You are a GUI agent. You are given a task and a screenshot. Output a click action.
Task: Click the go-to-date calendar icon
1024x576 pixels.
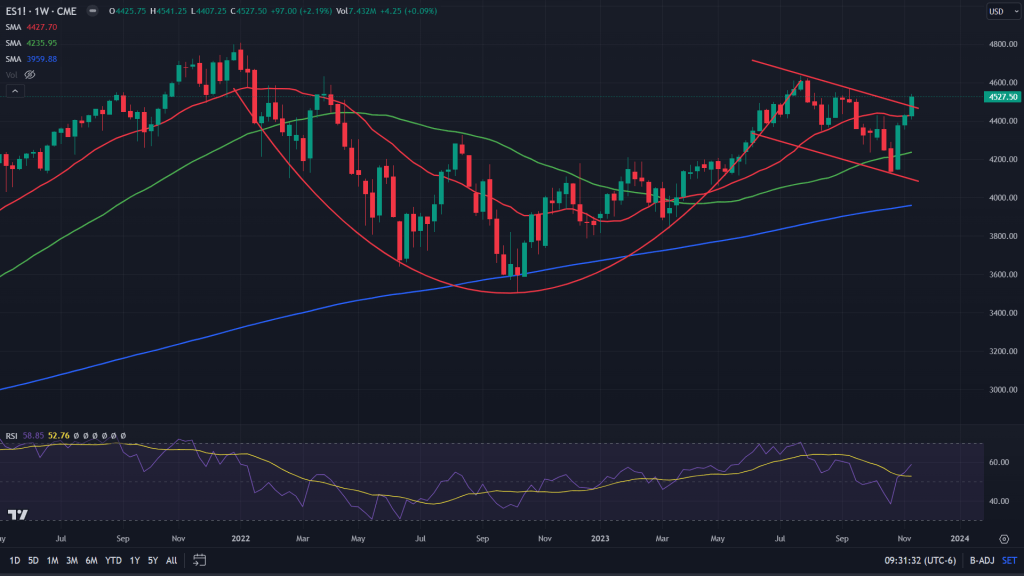pos(199,560)
